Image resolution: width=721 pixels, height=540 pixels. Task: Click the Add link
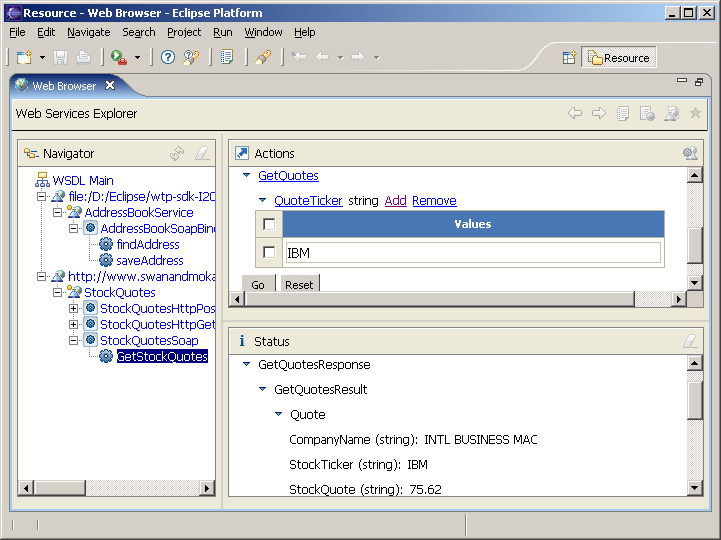[x=395, y=201]
